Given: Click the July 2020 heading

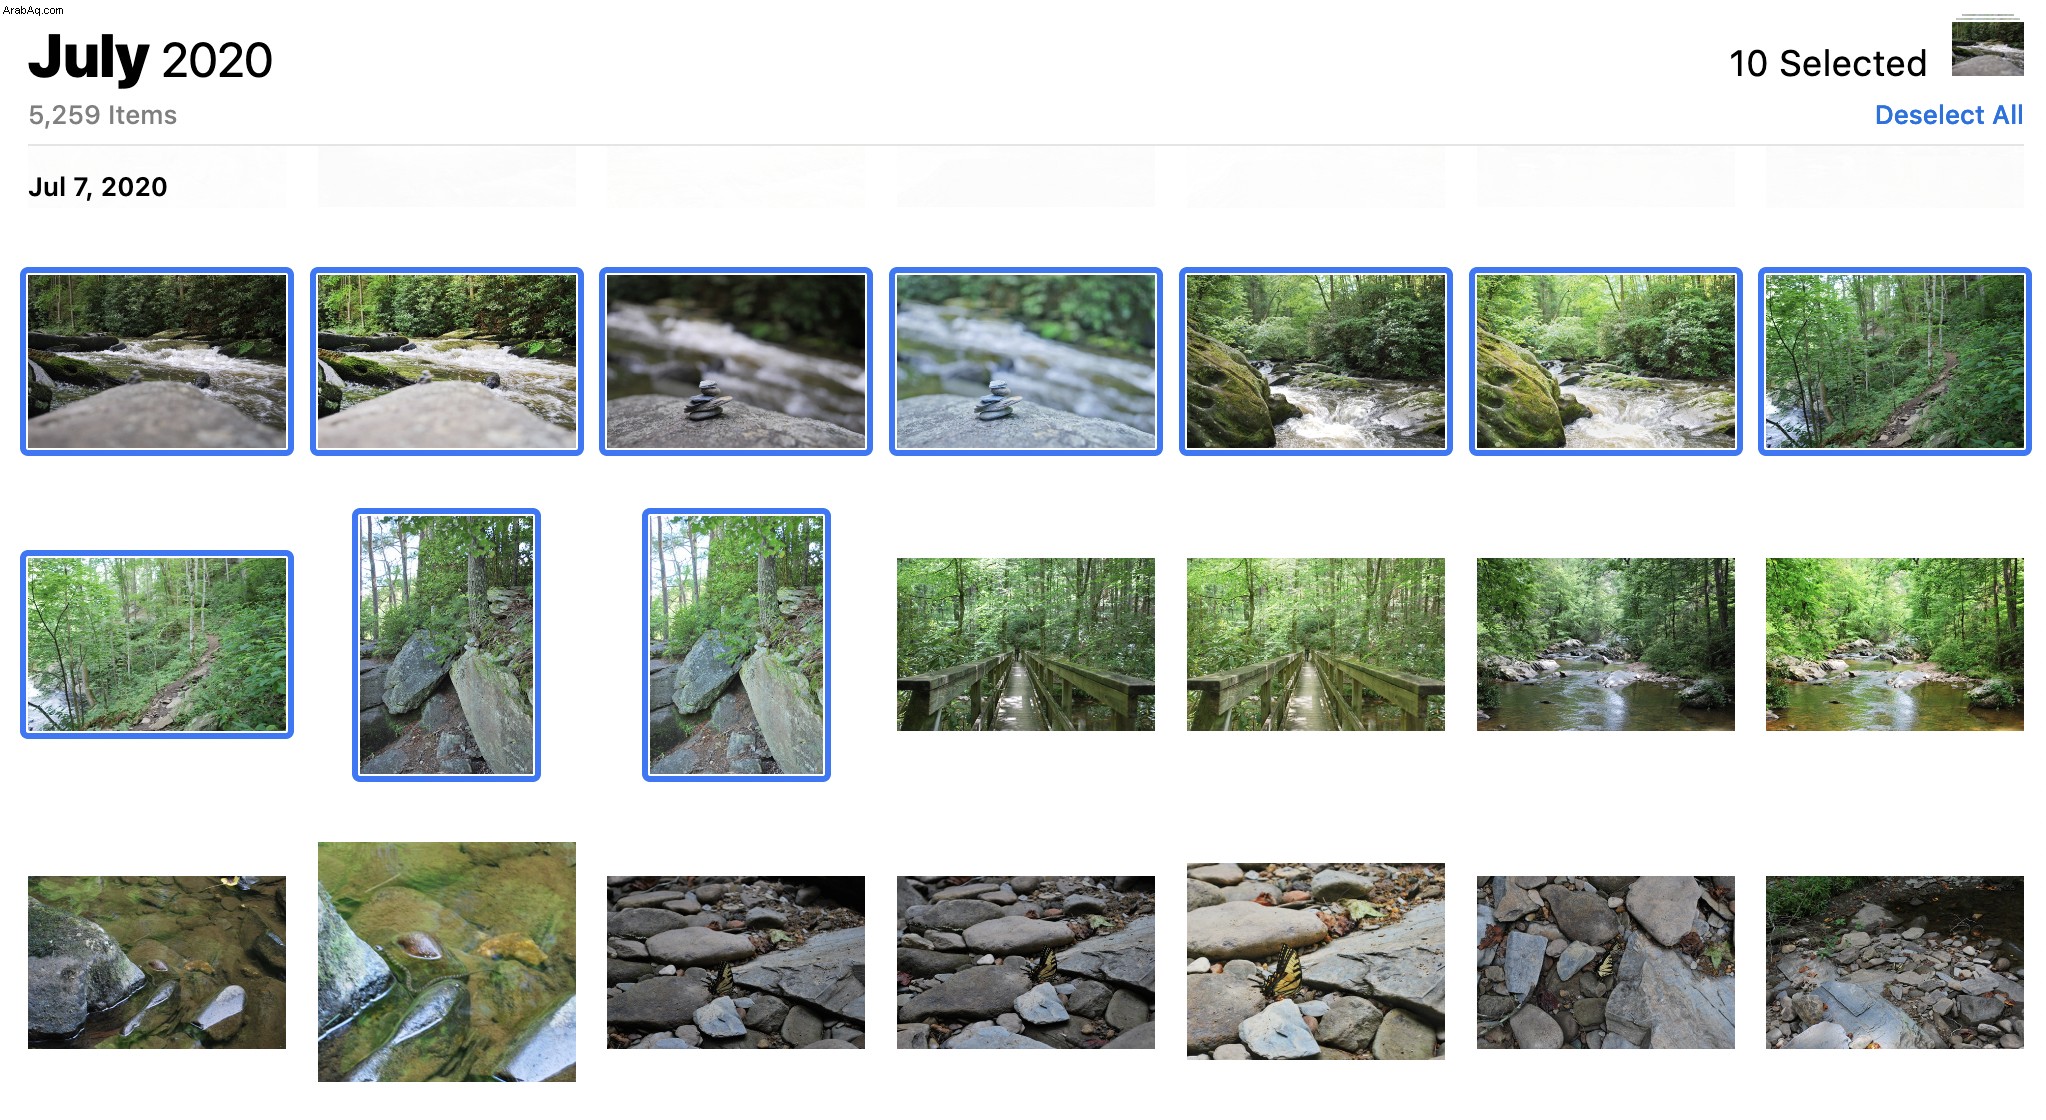Looking at the screenshot, I should pyautogui.click(x=150, y=59).
